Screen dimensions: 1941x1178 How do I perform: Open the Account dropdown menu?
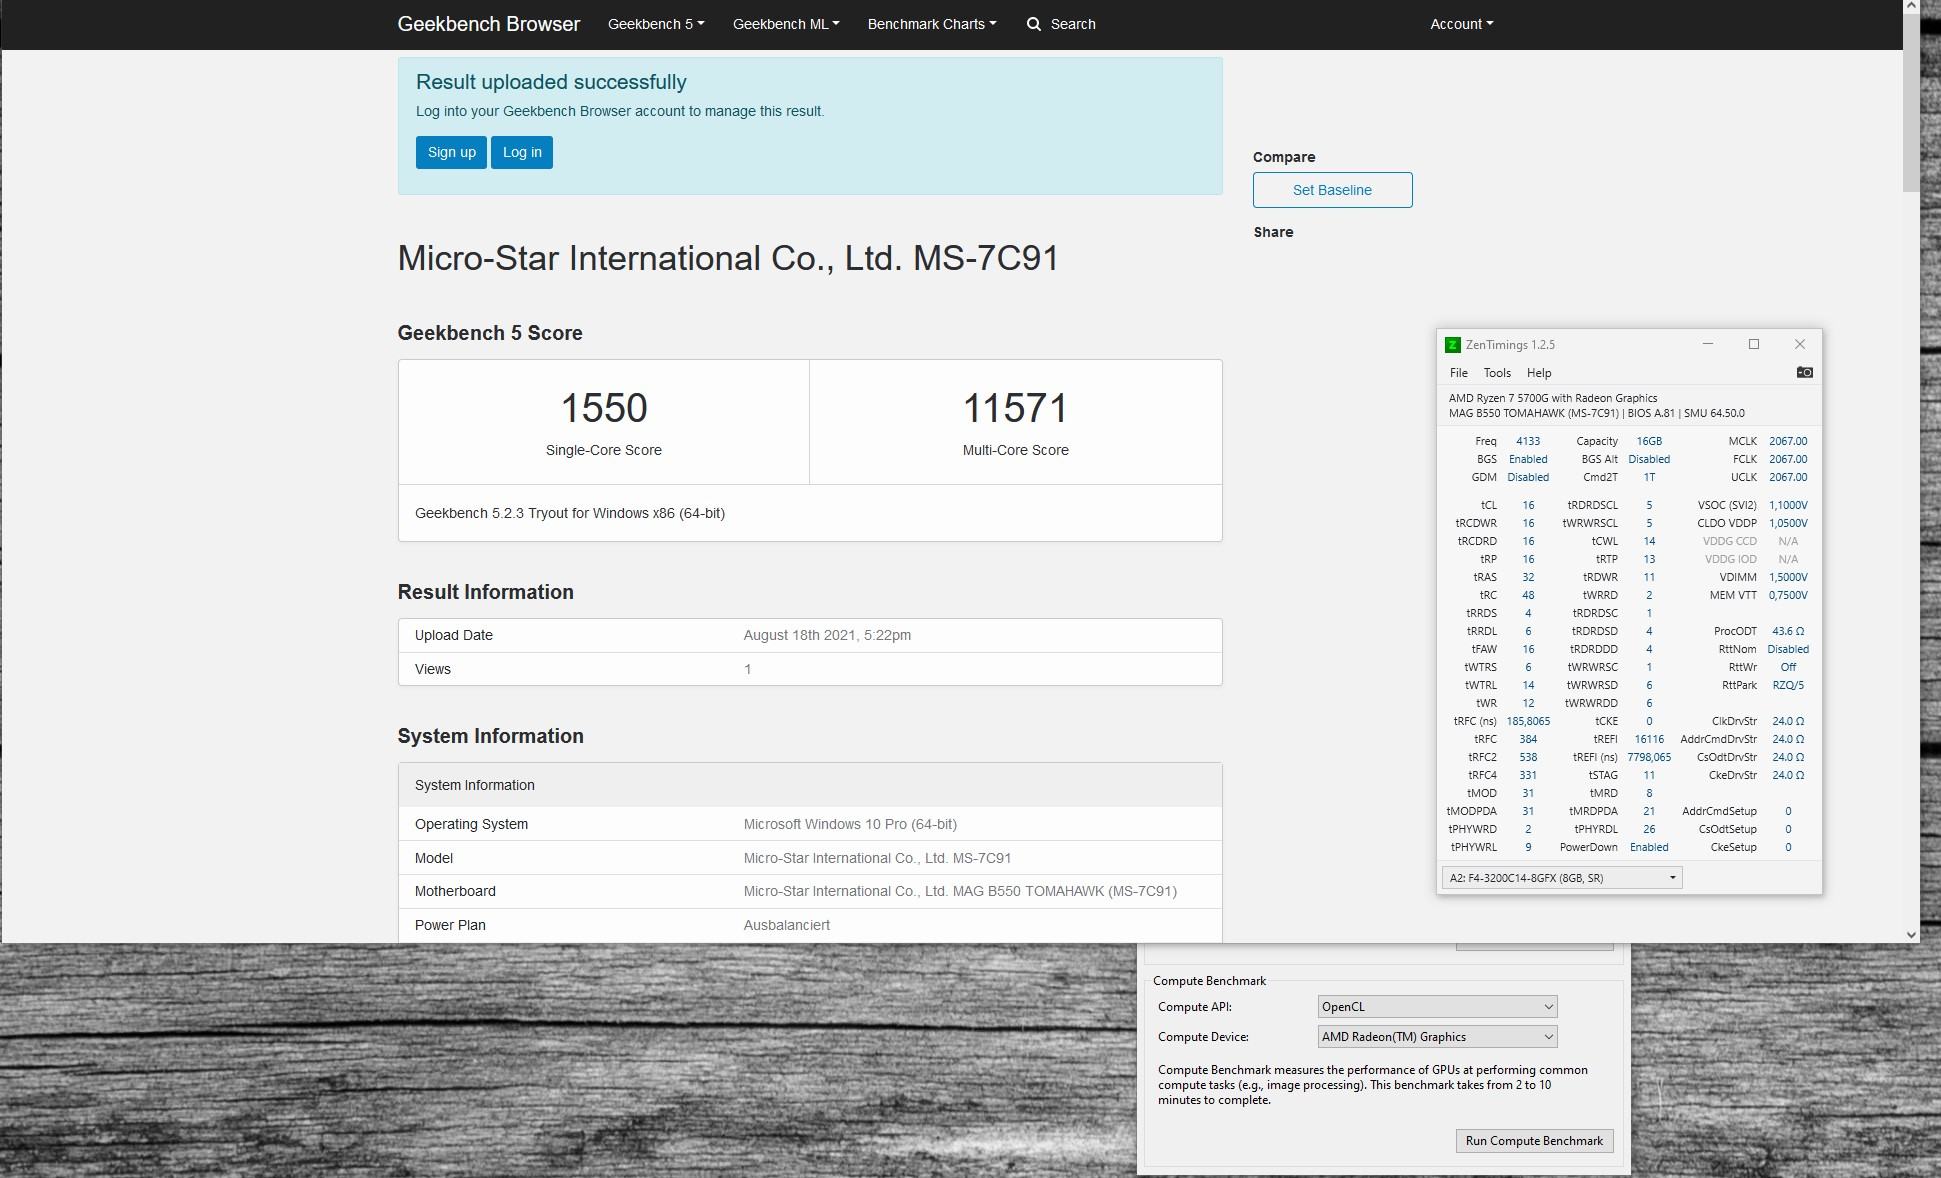coord(1461,24)
